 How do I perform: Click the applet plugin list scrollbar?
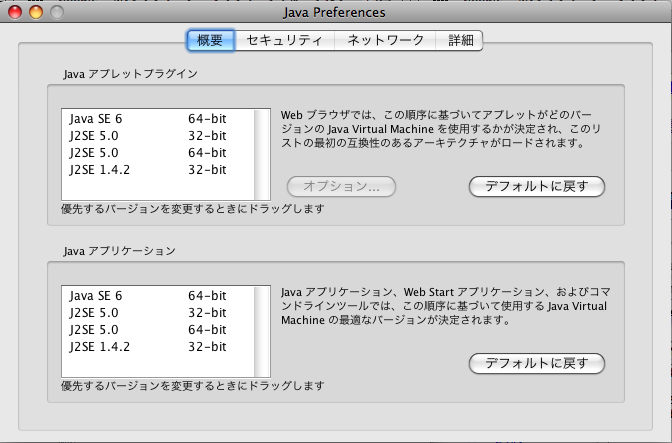[262, 155]
